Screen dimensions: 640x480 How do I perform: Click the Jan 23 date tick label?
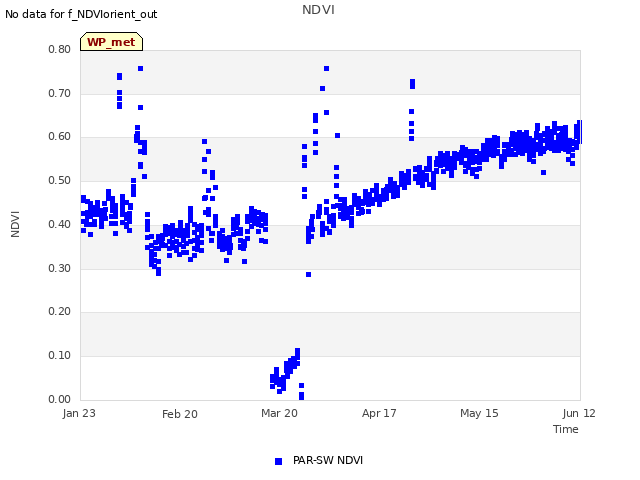79,413
